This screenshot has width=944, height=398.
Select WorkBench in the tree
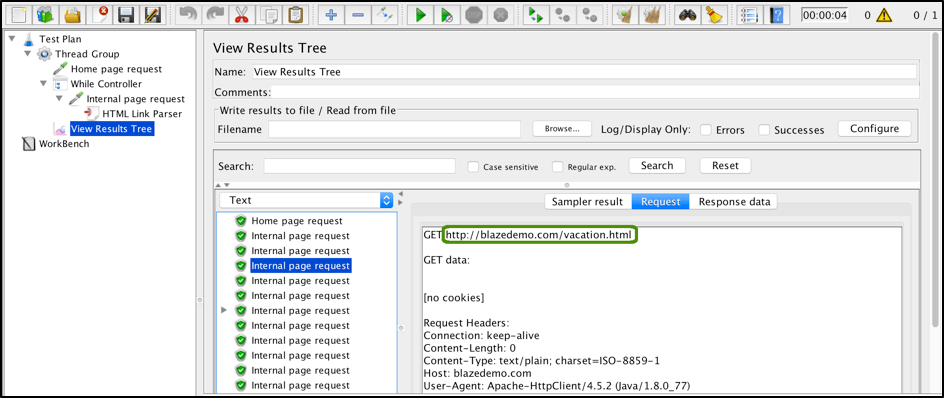point(64,144)
